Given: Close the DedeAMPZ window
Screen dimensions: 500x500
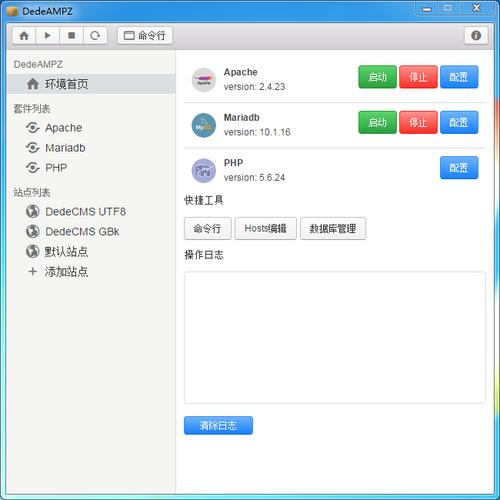Looking at the screenshot, I should point(477,9).
